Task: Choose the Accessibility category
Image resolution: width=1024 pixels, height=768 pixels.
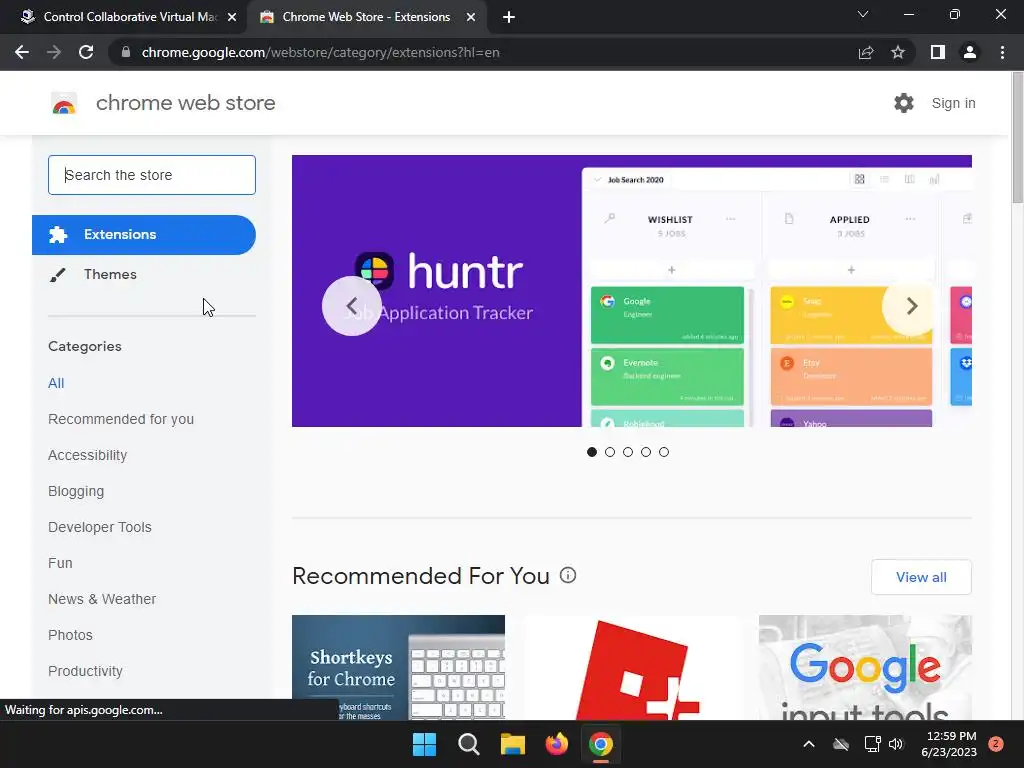Action: point(88,455)
